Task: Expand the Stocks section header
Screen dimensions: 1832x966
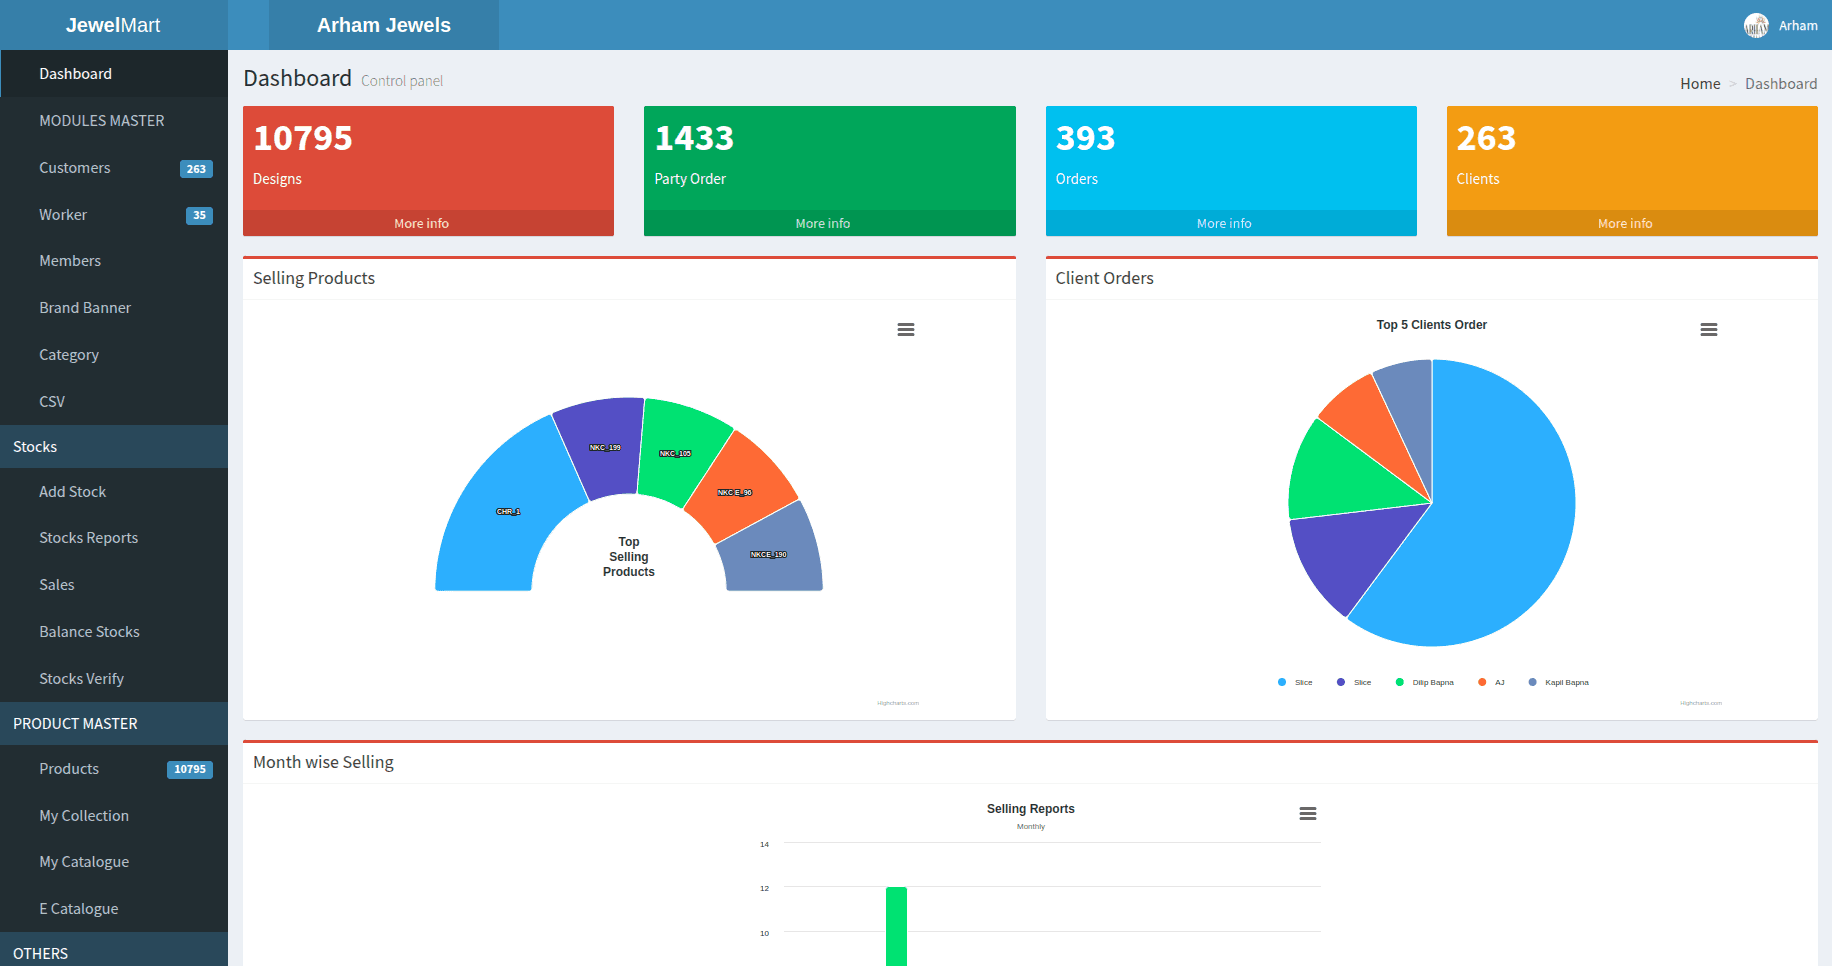Action: click(114, 447)
